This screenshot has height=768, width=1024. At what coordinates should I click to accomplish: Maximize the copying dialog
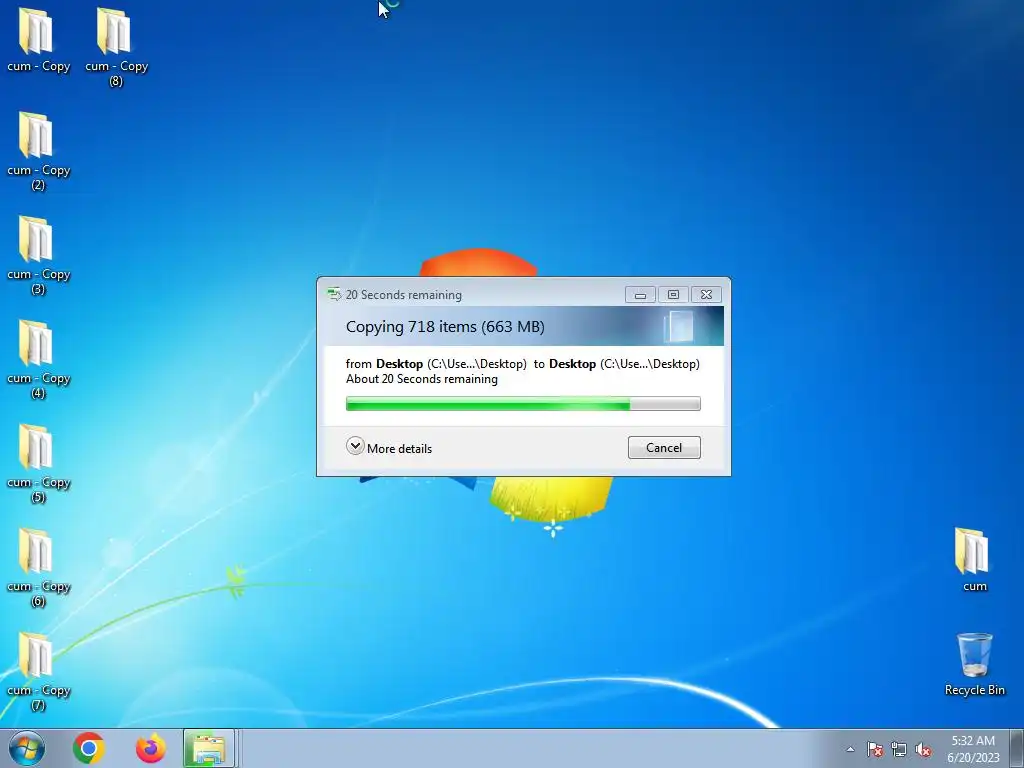tap(673, 295)
